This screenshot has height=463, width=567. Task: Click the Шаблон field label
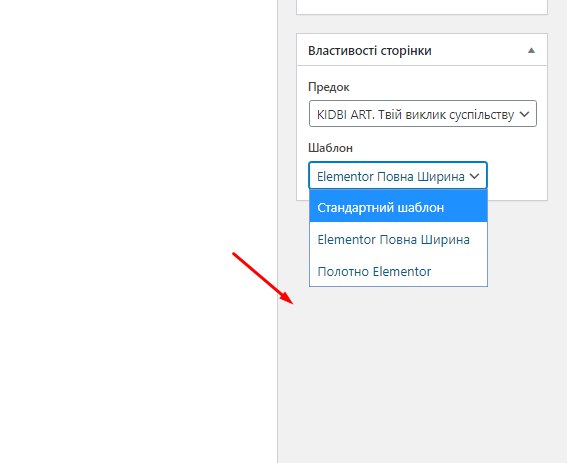[x=330, y=148]
